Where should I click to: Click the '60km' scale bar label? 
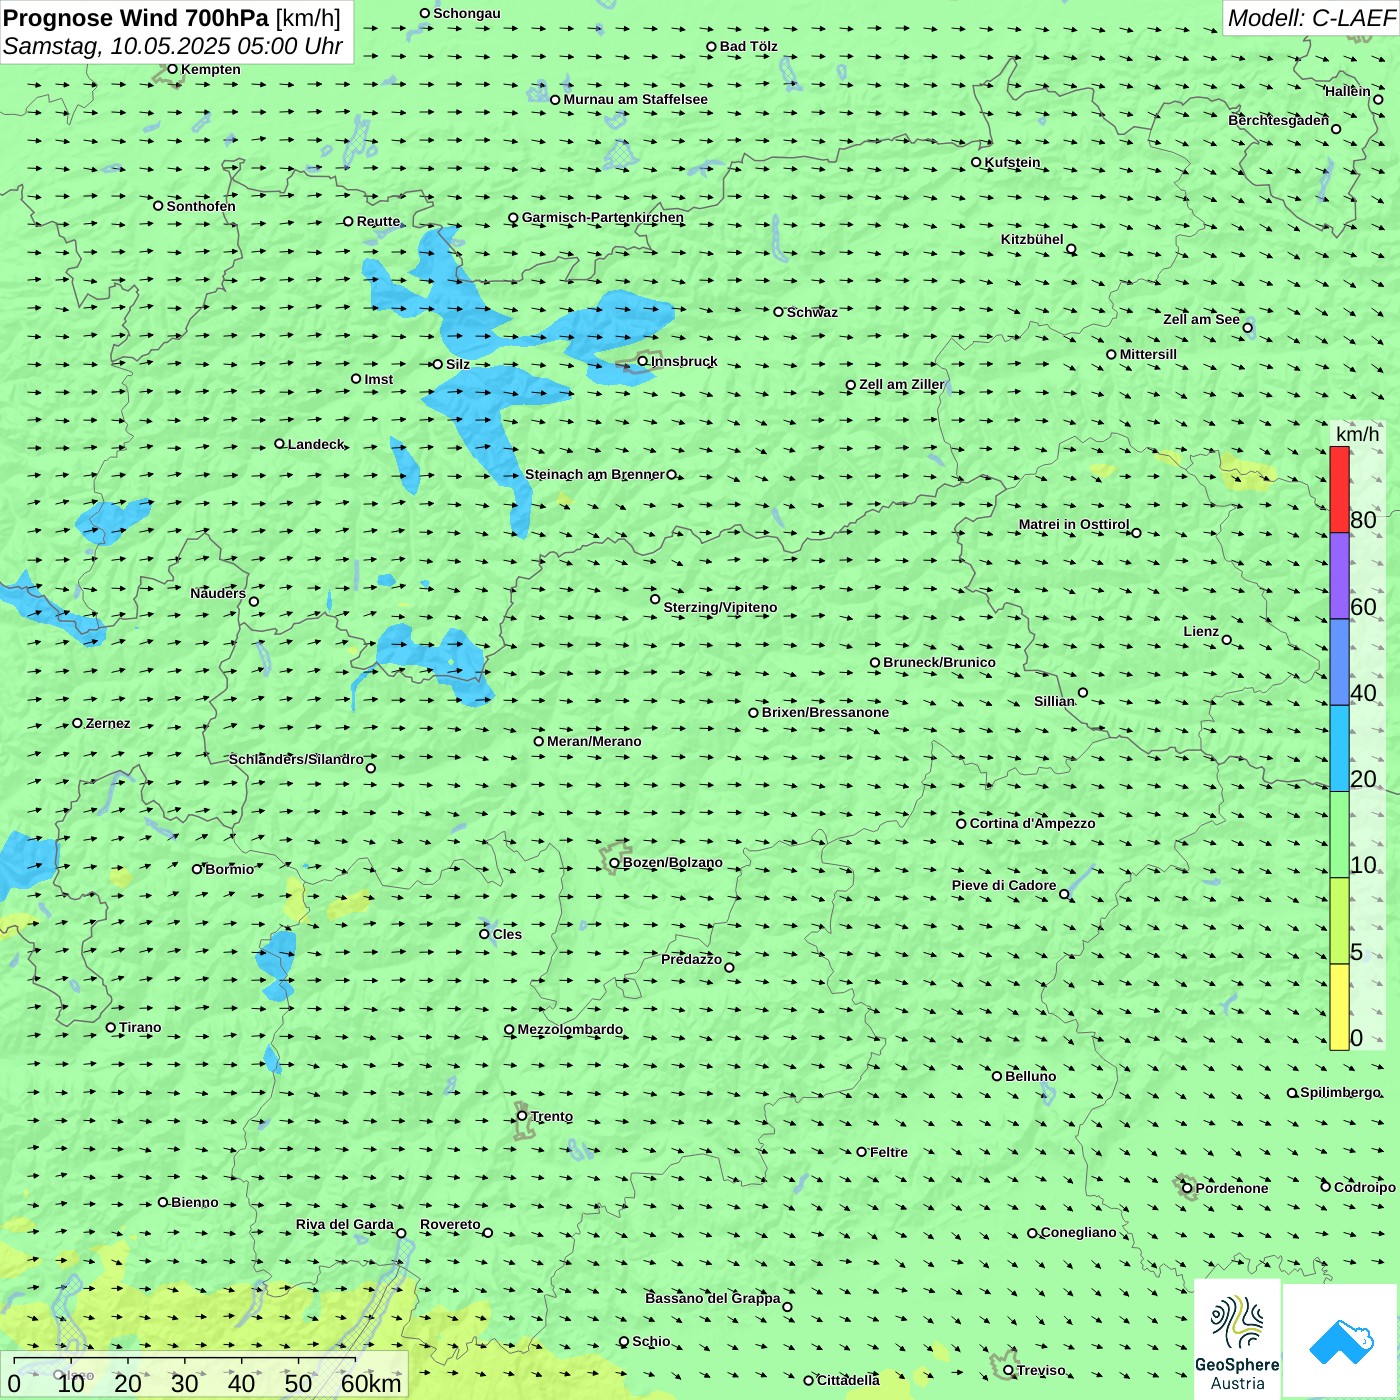371,1383
